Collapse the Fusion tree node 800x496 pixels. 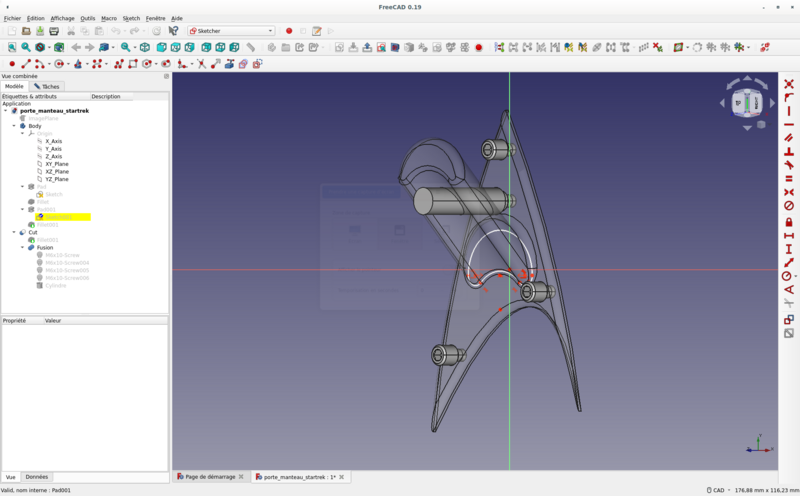[22, 247]
